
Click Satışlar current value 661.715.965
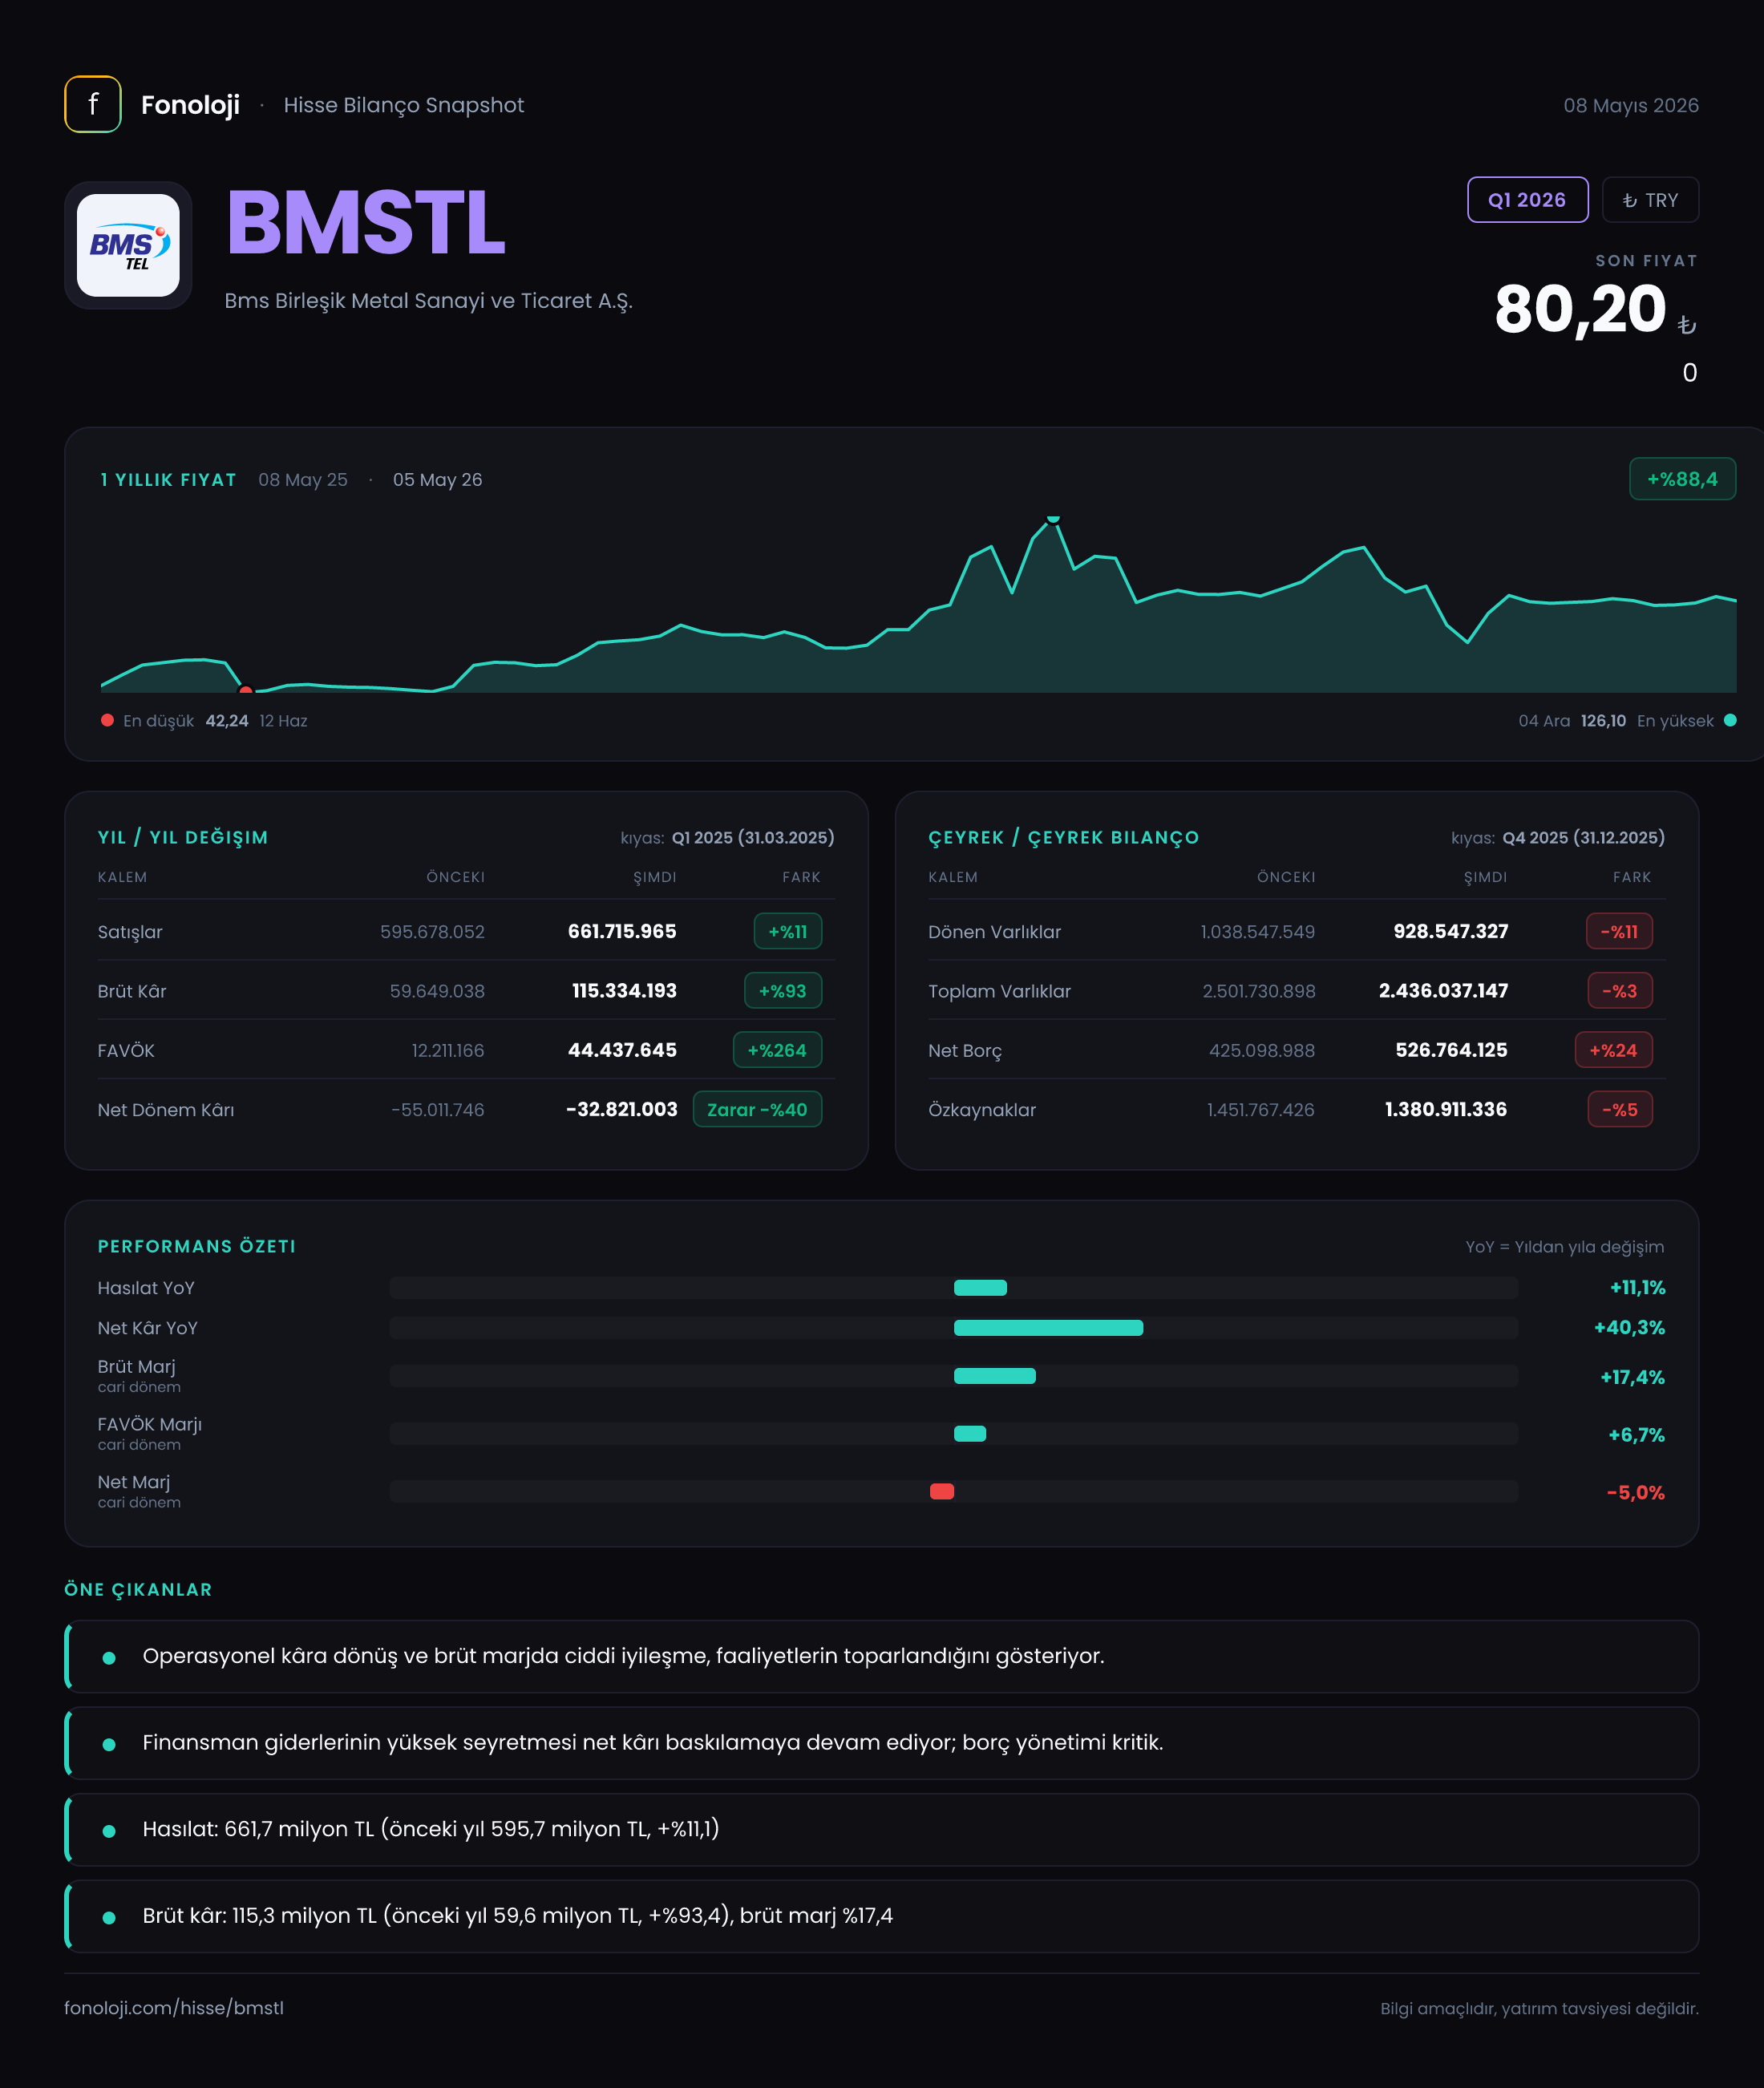coord(622,931)
